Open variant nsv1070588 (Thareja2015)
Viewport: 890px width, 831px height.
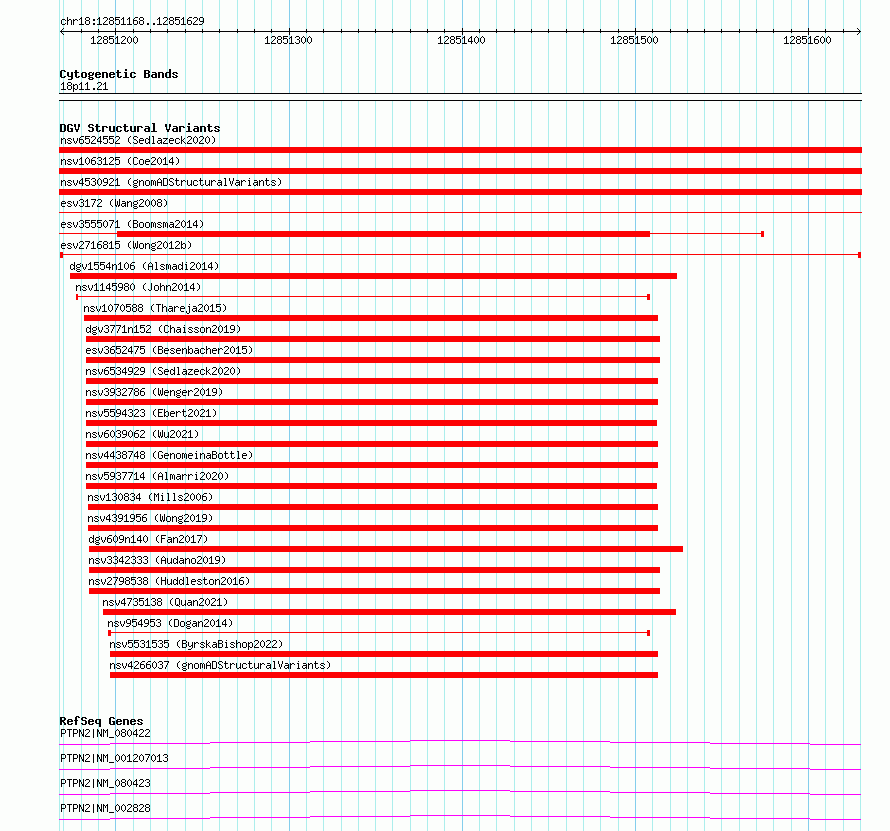[155, 308]
